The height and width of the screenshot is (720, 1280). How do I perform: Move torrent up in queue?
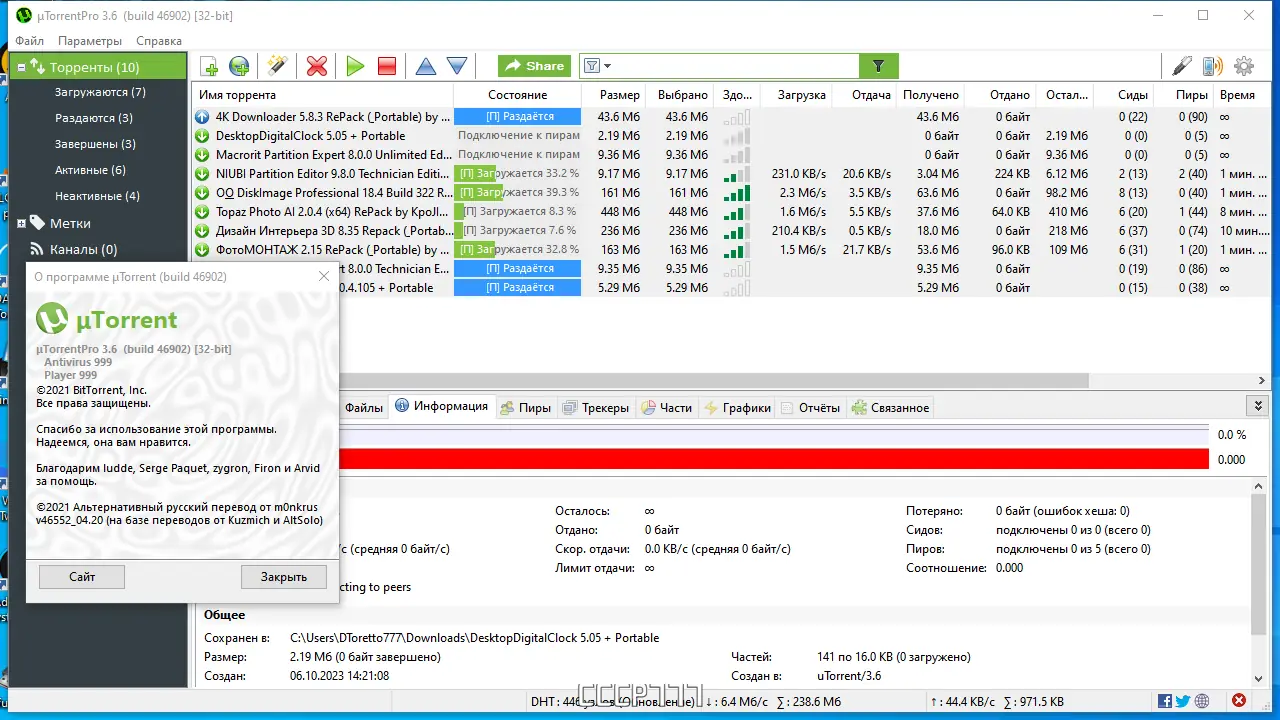click(x=426, y=67)
